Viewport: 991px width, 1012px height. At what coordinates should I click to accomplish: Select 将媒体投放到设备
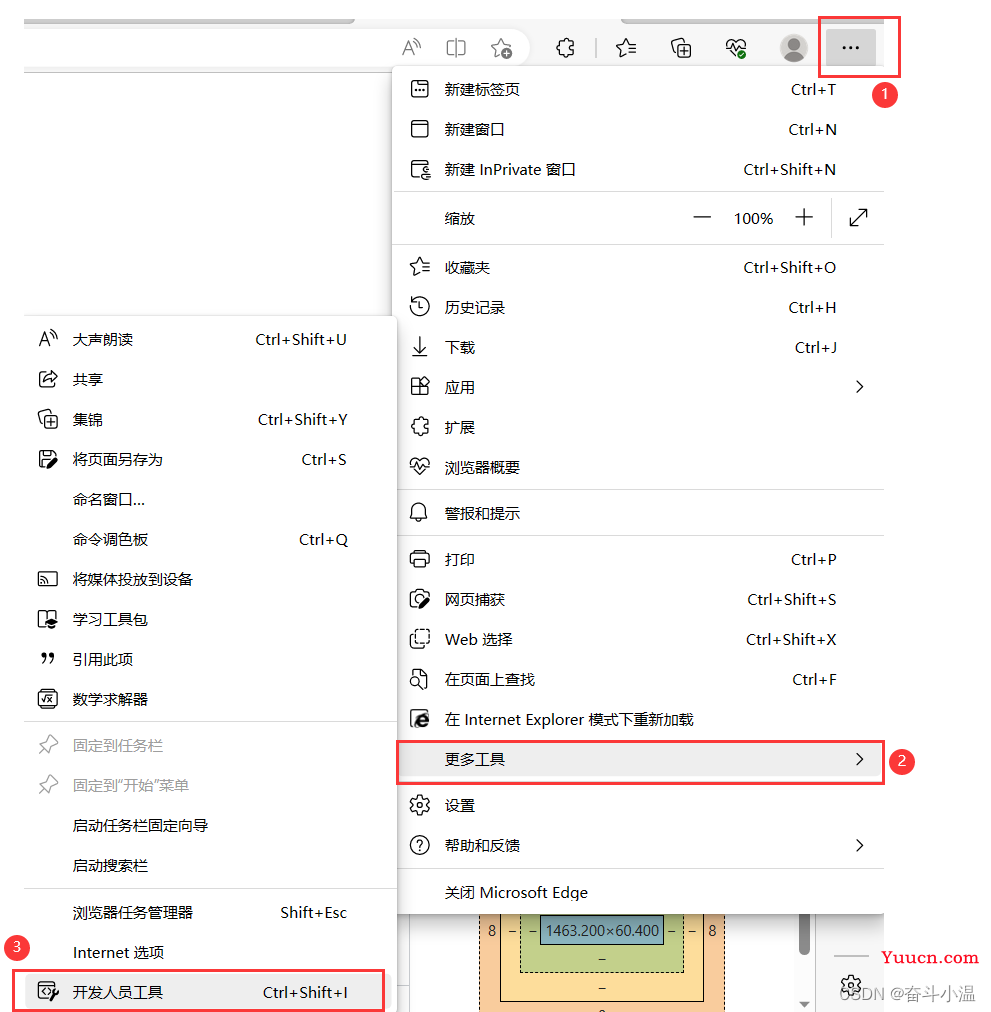point(209,580)
